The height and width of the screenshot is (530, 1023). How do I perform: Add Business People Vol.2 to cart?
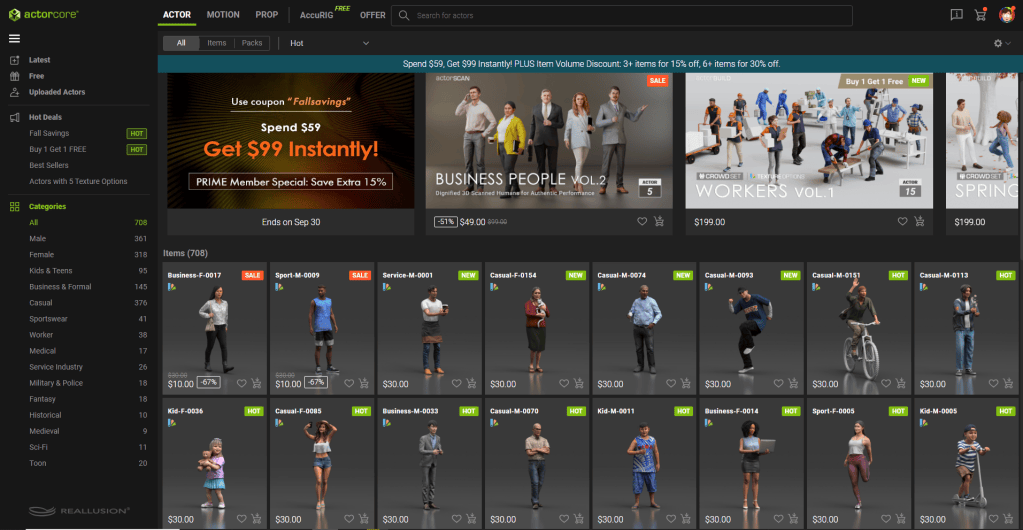coord(659,221)
